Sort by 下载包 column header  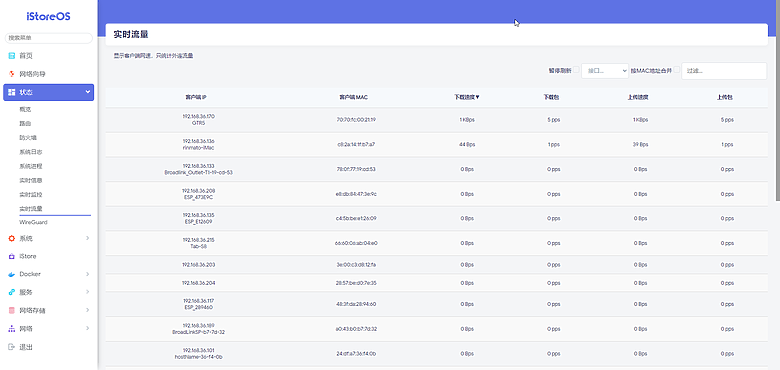(551, 97)
